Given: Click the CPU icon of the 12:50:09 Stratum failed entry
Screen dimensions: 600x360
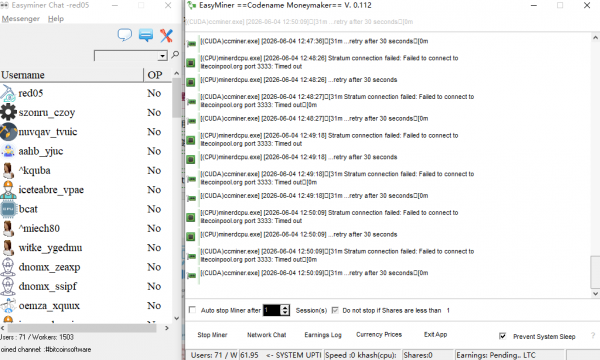Looking at the screenshot, I should (x=191, y=217).
